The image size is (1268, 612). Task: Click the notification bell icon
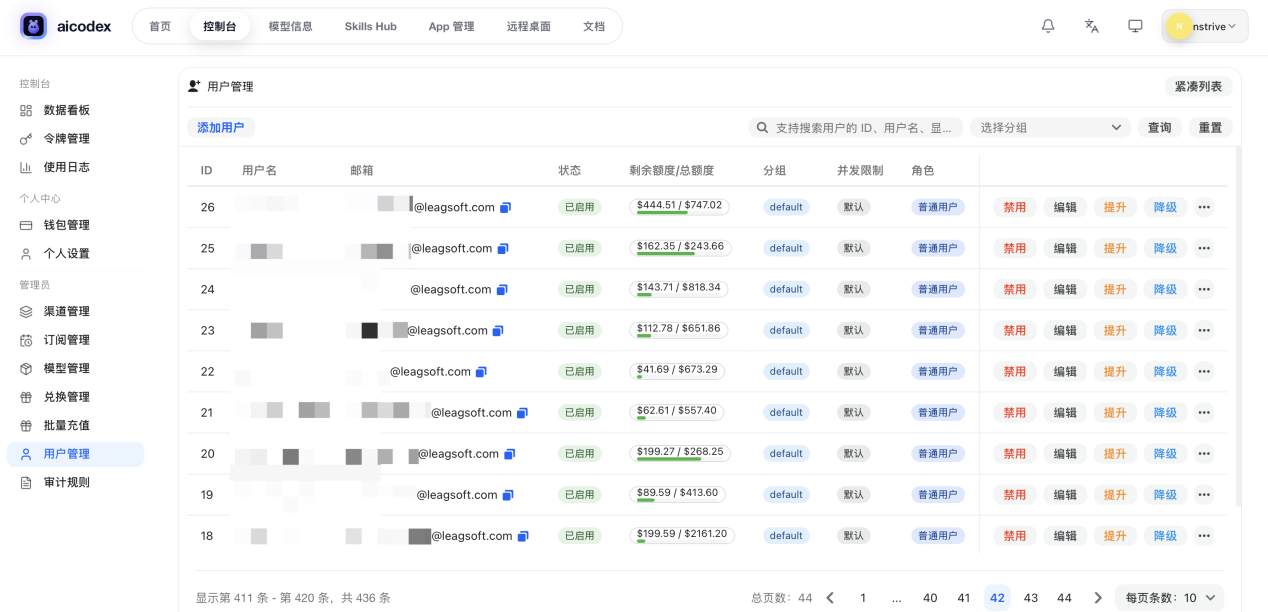1048,26
